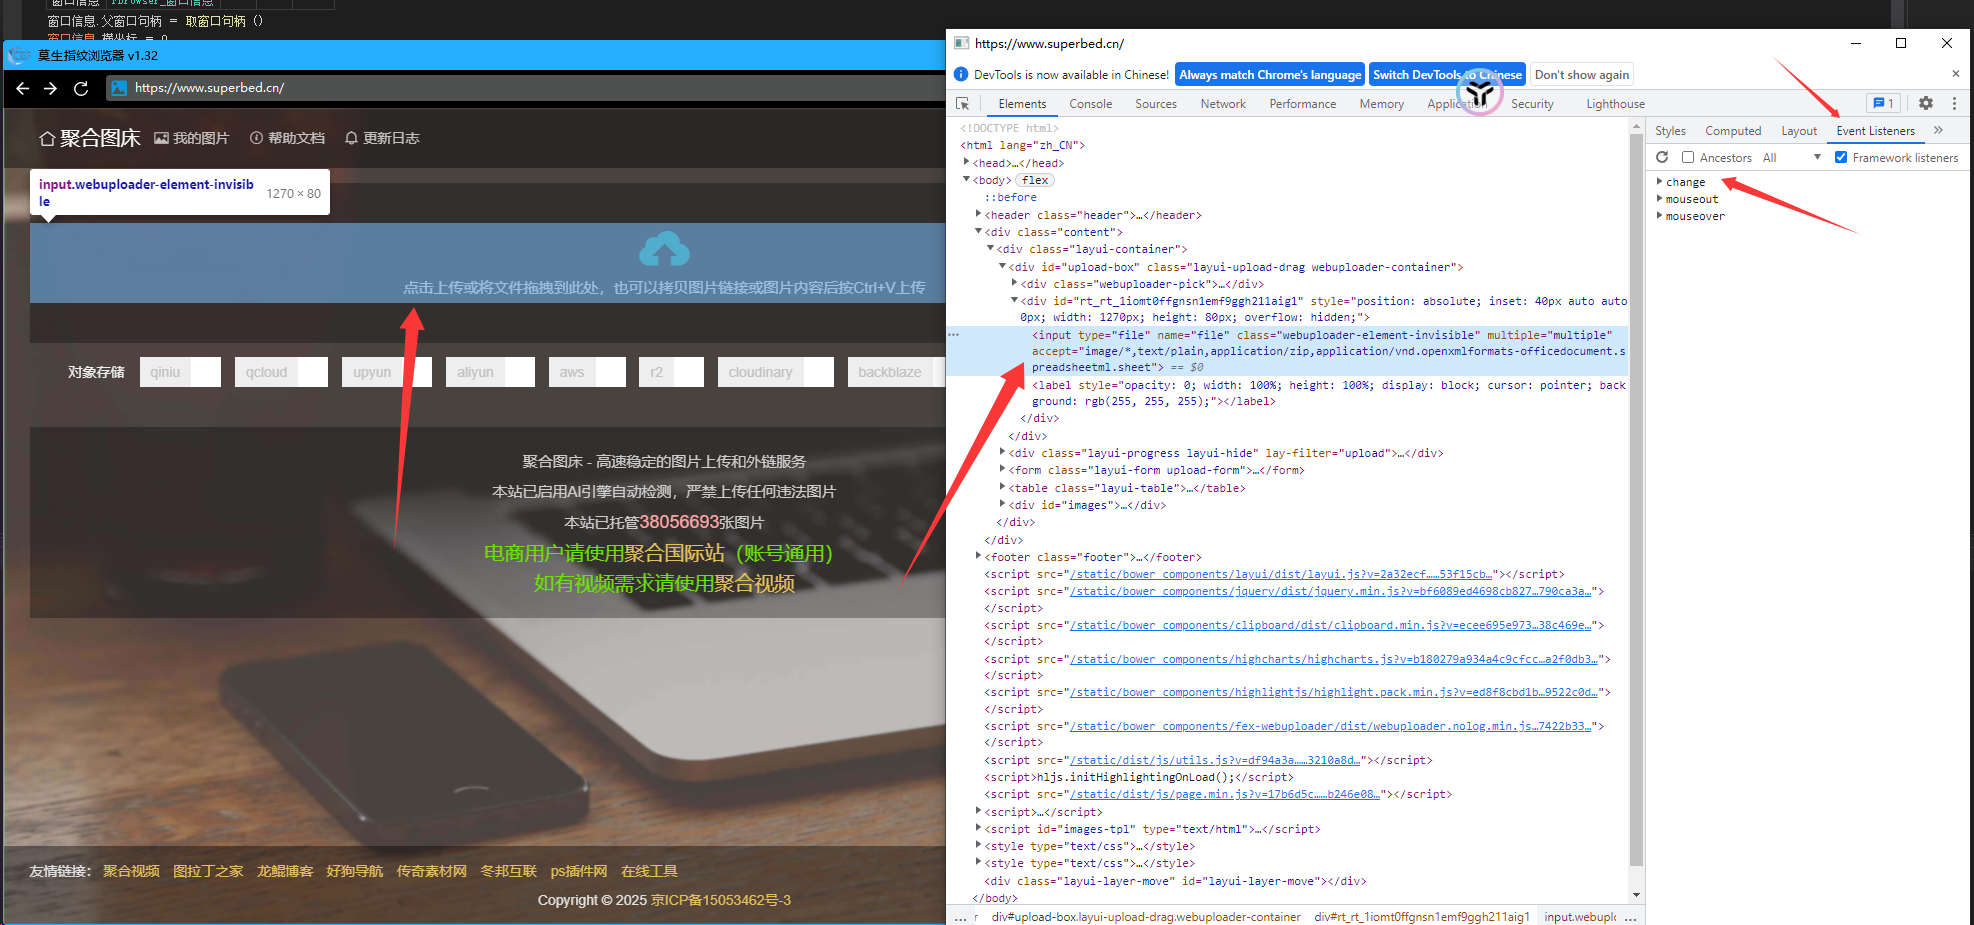Open the All listeners filter dropdown
Viewport: 1974px width, 925px height.
[x=1791, y=157]
